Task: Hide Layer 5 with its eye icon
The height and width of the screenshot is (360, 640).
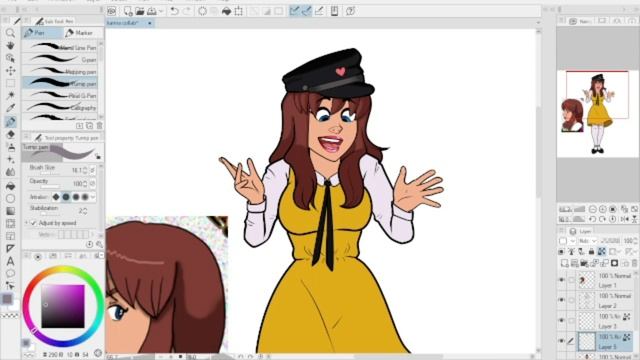Action: point(562,341)
